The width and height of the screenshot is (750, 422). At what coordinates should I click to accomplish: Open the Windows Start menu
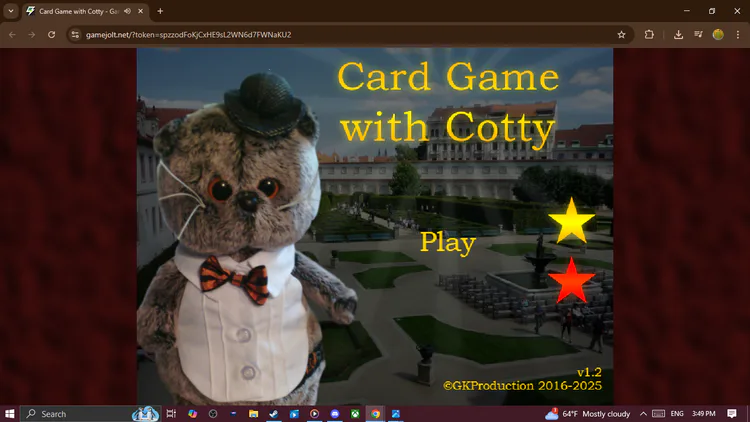(10, 414)
